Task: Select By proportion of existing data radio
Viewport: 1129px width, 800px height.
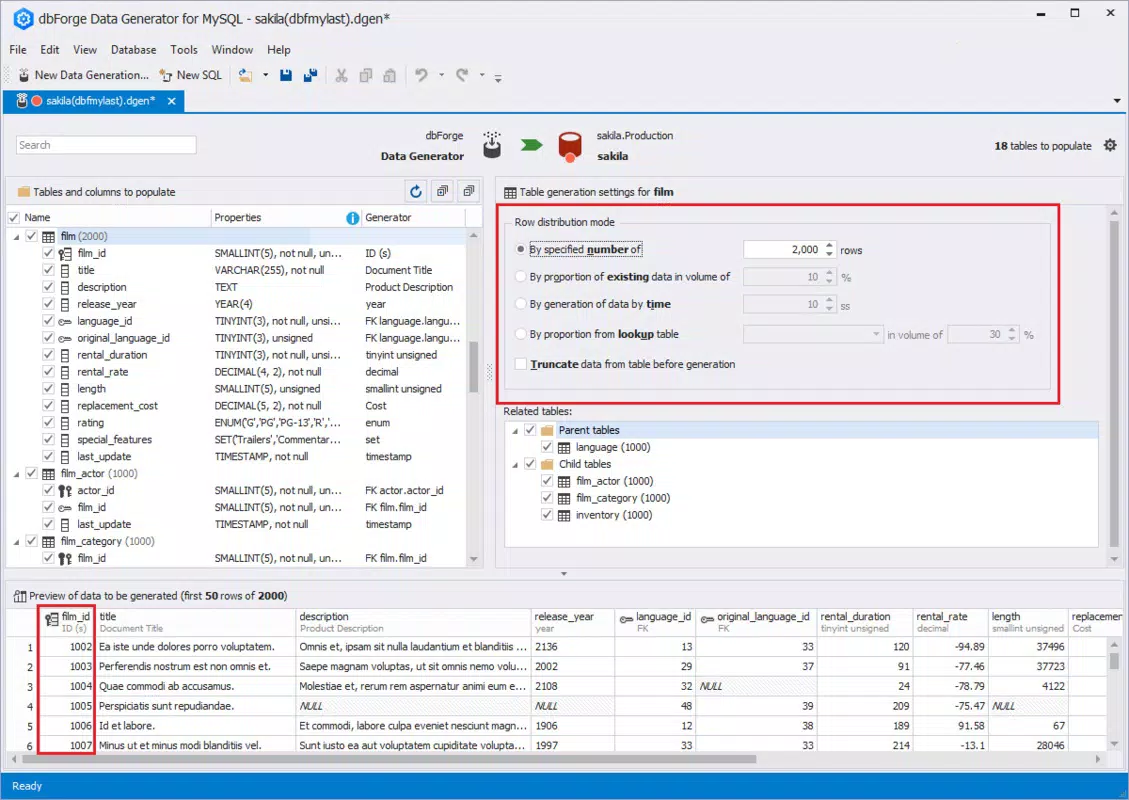Action: point(521,277)
